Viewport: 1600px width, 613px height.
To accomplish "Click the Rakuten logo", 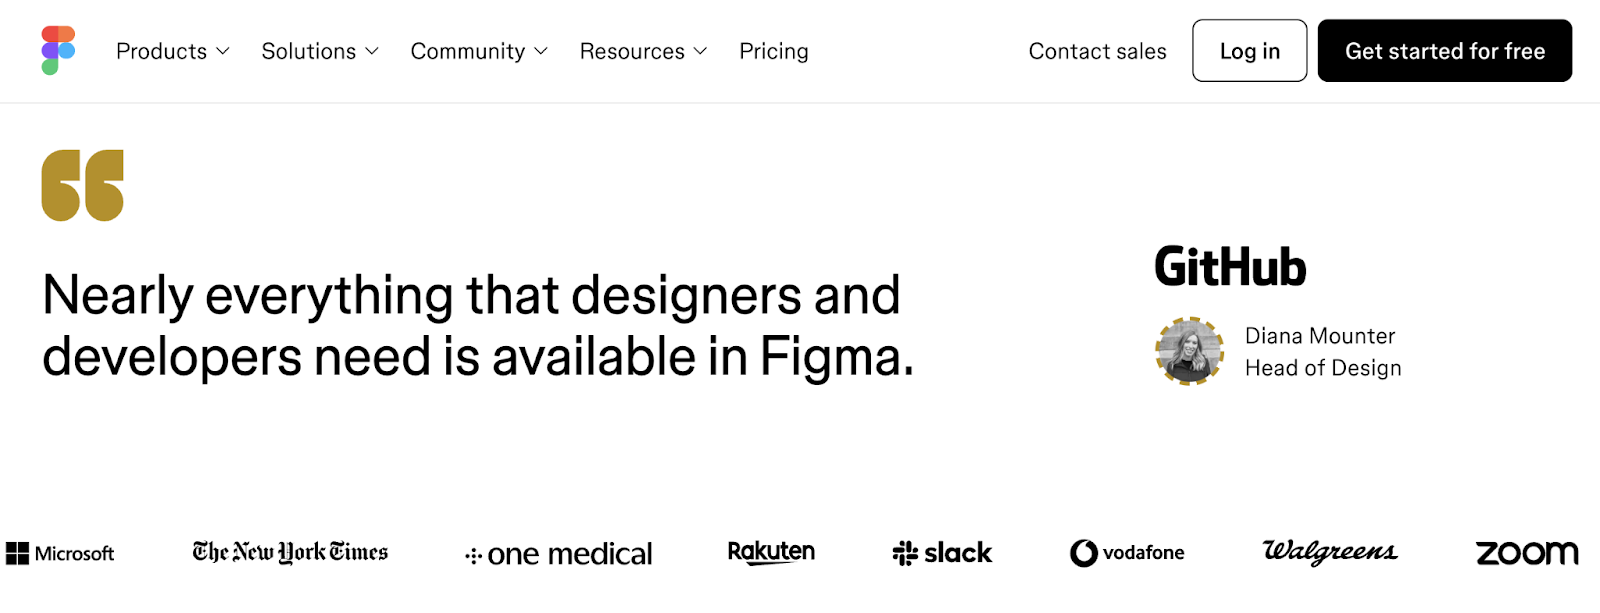I will (x=770, y=551).
